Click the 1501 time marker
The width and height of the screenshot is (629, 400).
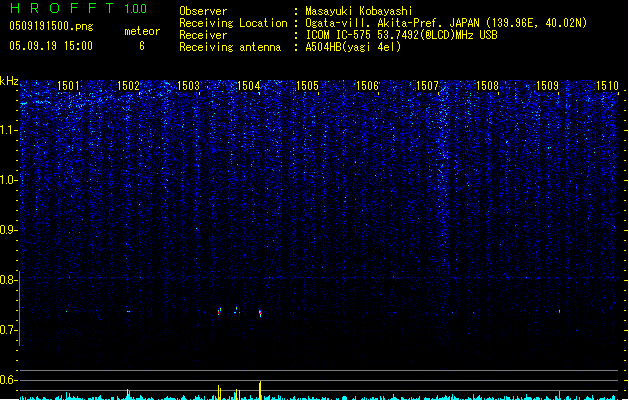tap(68, 86)
